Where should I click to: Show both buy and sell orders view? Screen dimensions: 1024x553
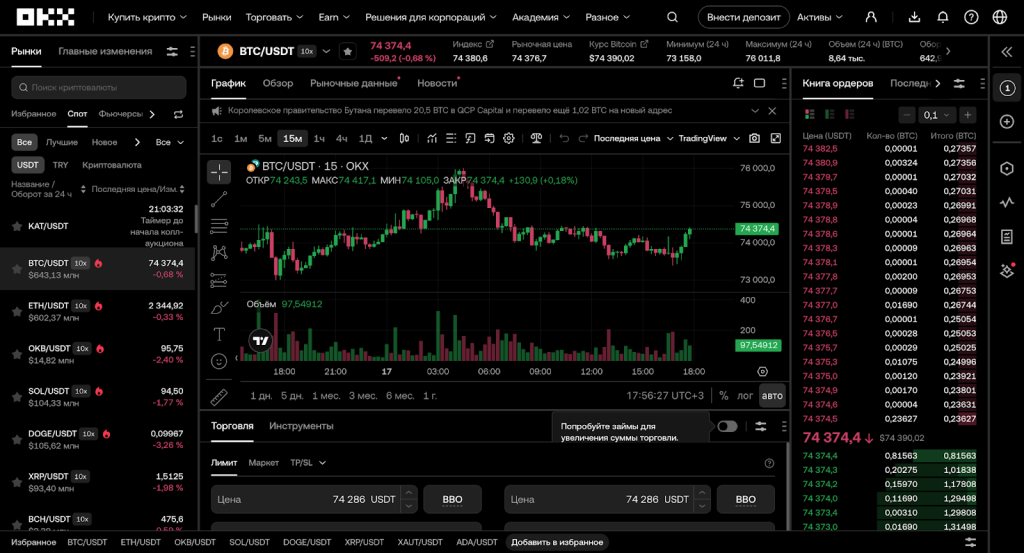[810, 114]
